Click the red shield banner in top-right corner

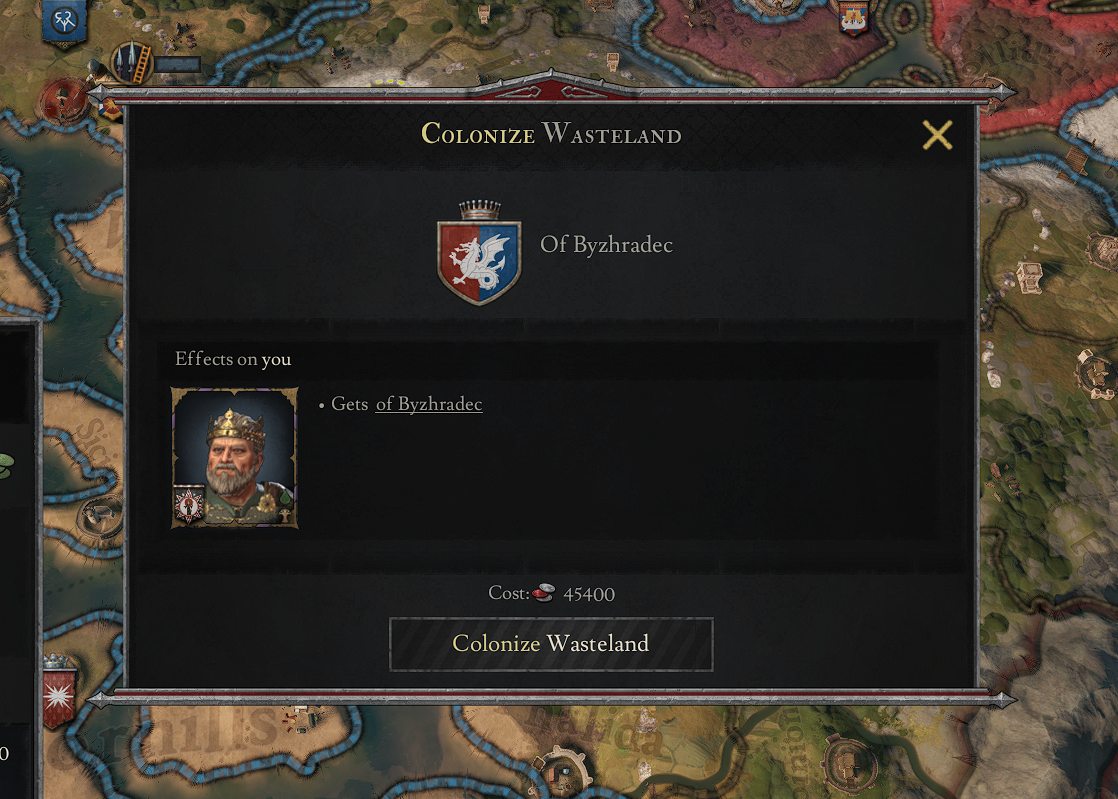coord(855,18)
